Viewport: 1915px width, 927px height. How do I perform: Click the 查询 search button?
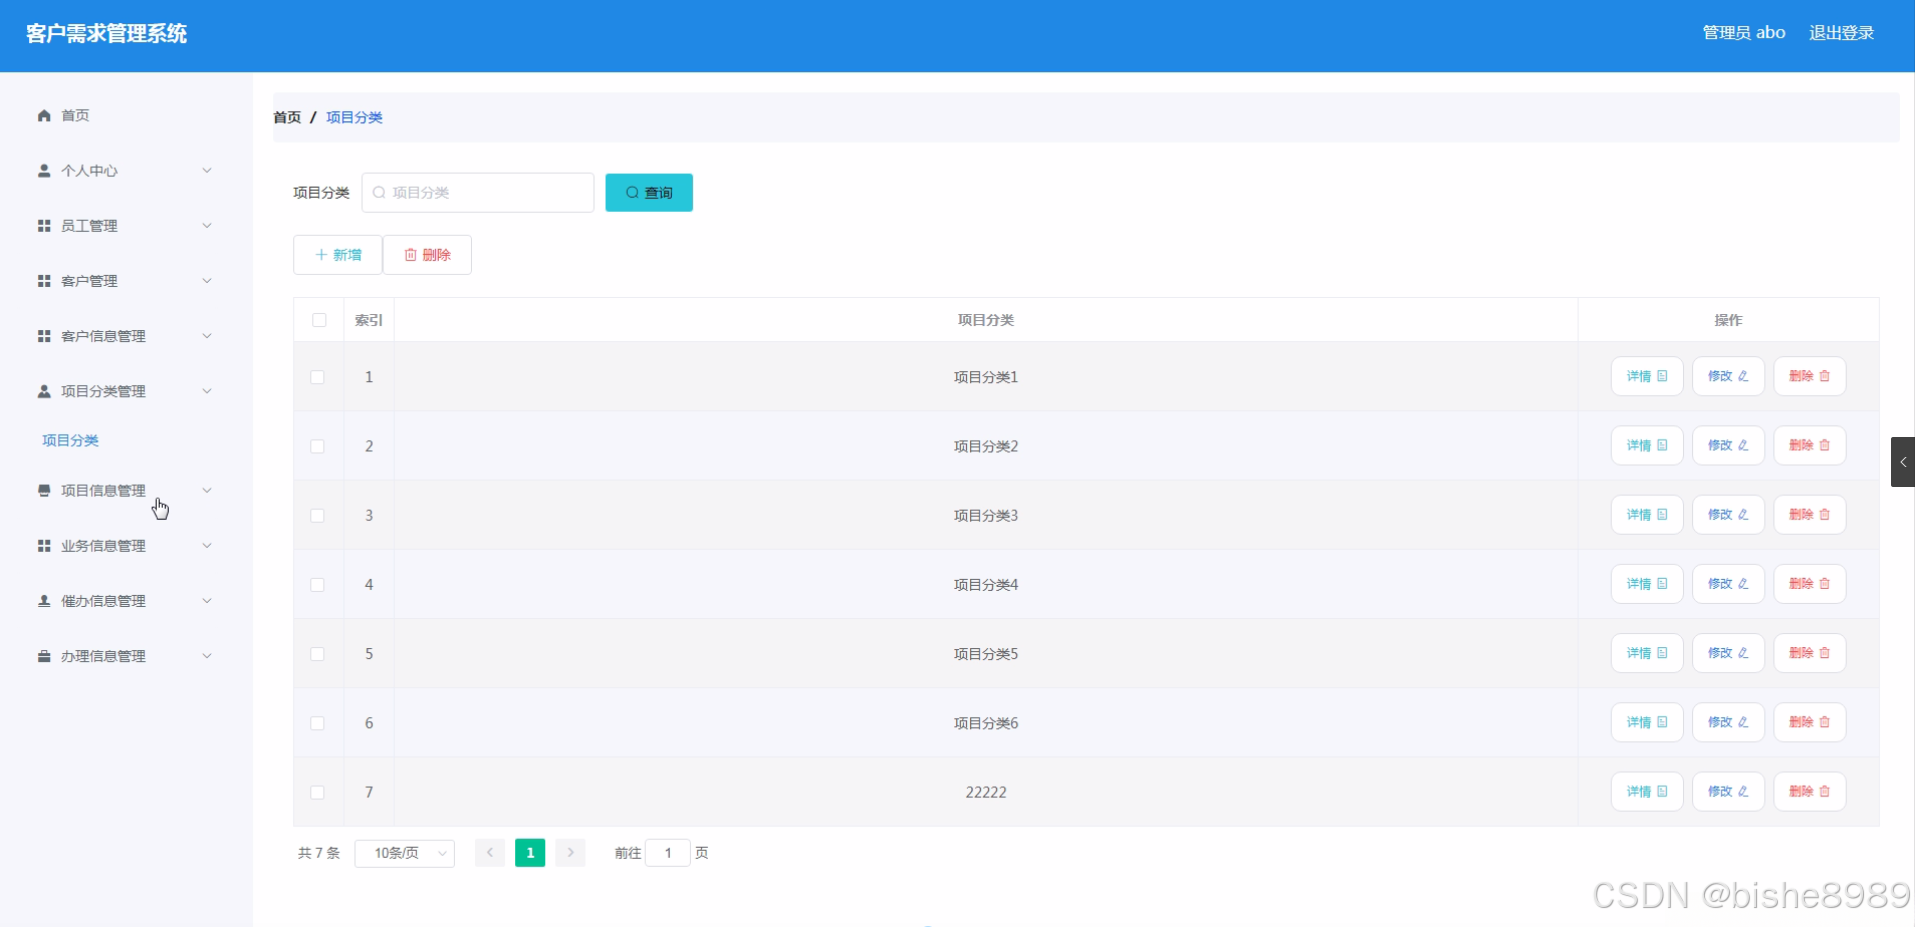(649, 192)
